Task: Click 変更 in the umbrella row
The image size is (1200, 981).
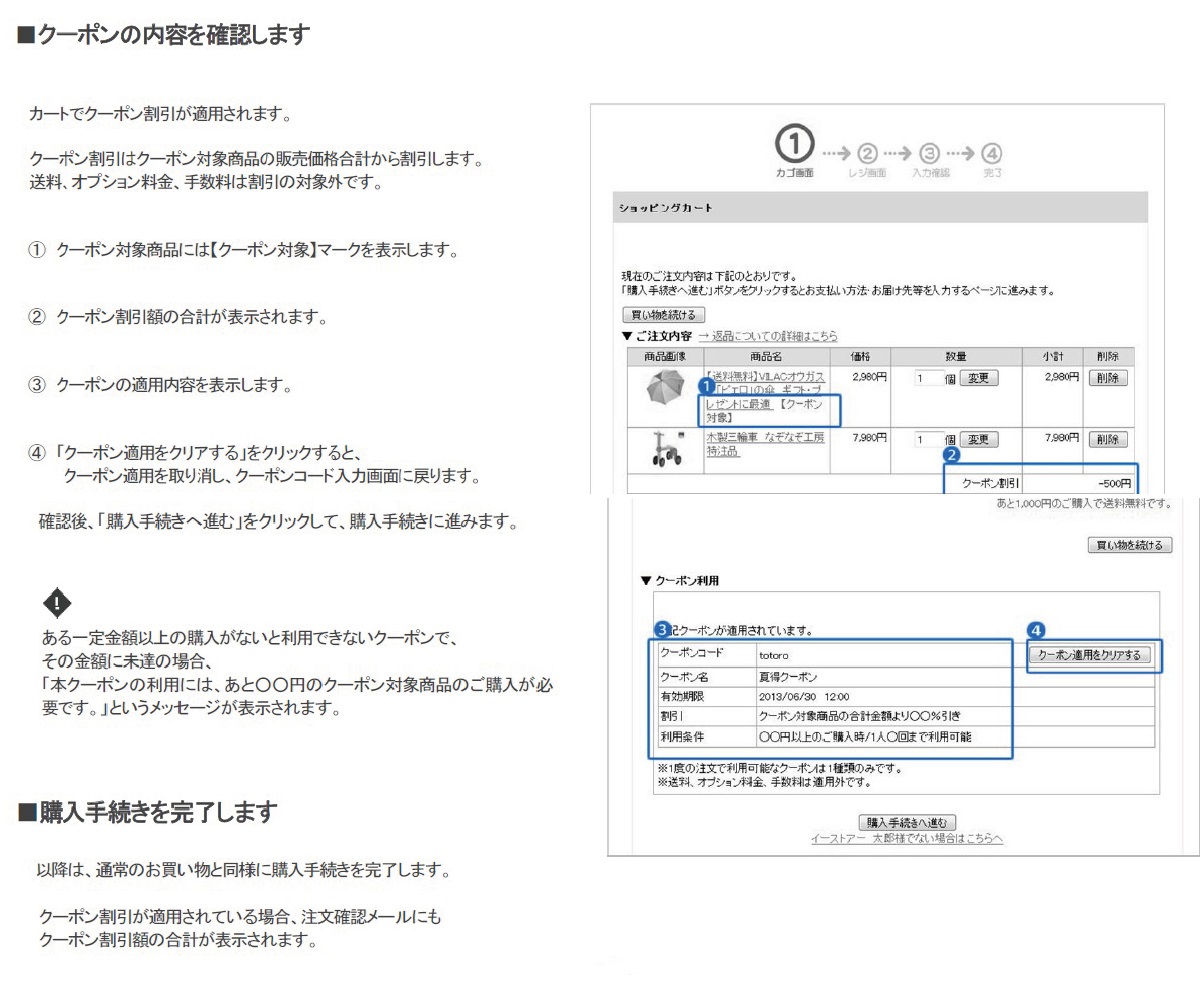Action: [979, 379]
